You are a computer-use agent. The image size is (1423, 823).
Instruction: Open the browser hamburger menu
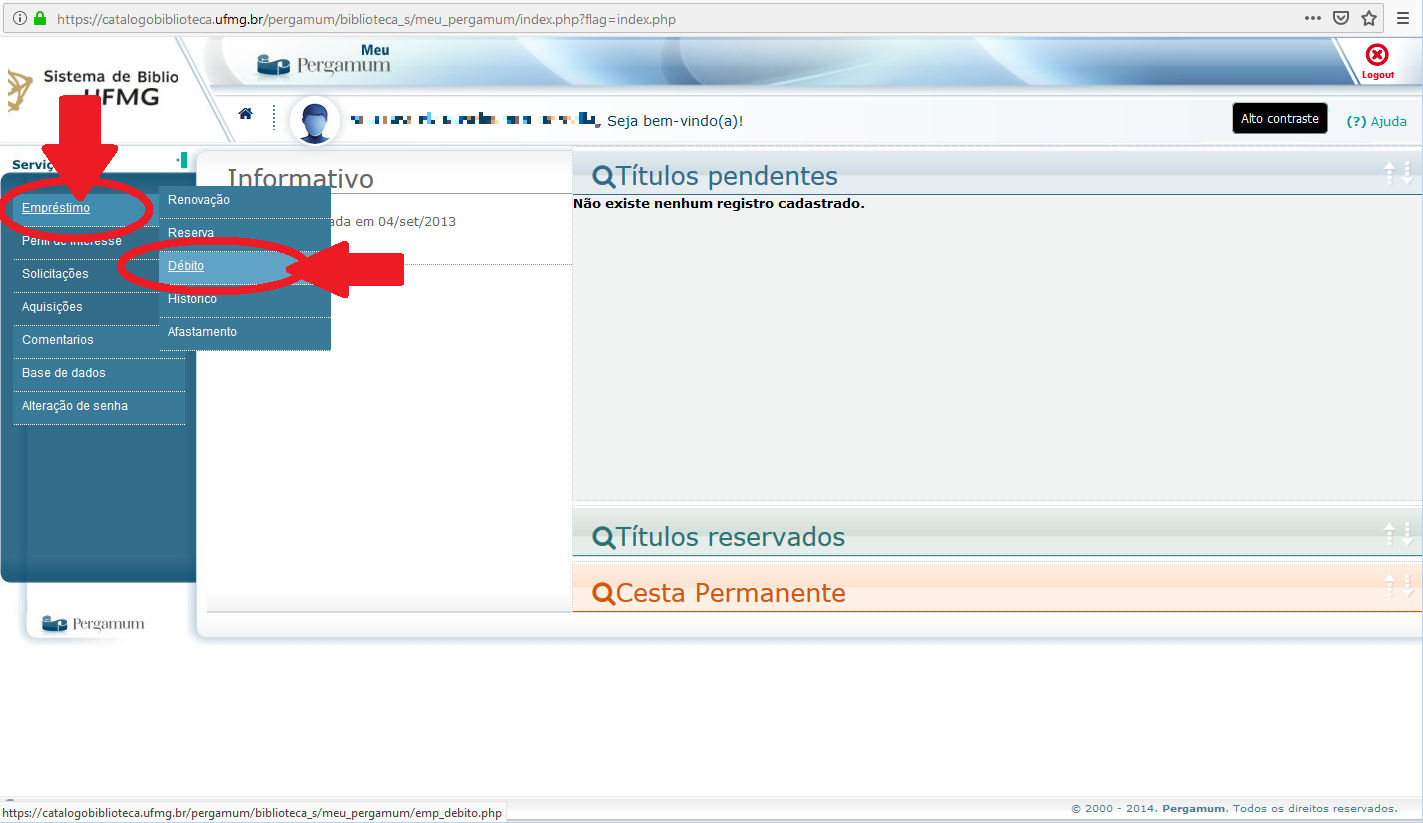click(1403, 19)
